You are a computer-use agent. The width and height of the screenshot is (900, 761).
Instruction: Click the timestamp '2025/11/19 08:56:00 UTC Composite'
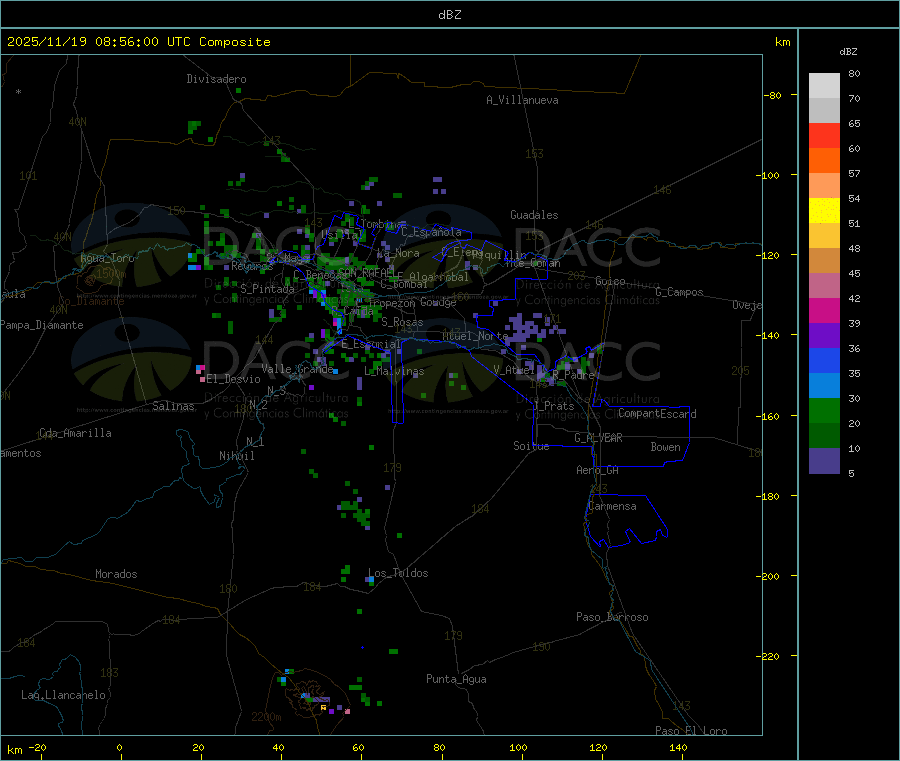[138, 42]
